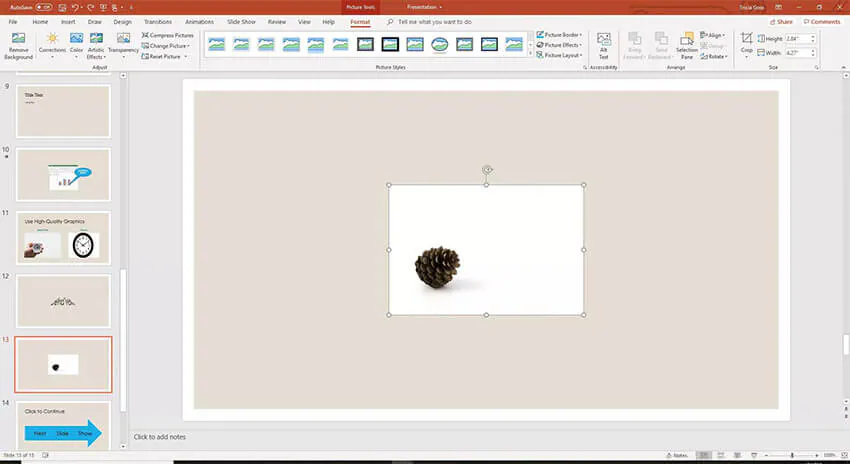Toggle the AutoSave switch
The width and height of the screenshot is (850, 464).
43,7
